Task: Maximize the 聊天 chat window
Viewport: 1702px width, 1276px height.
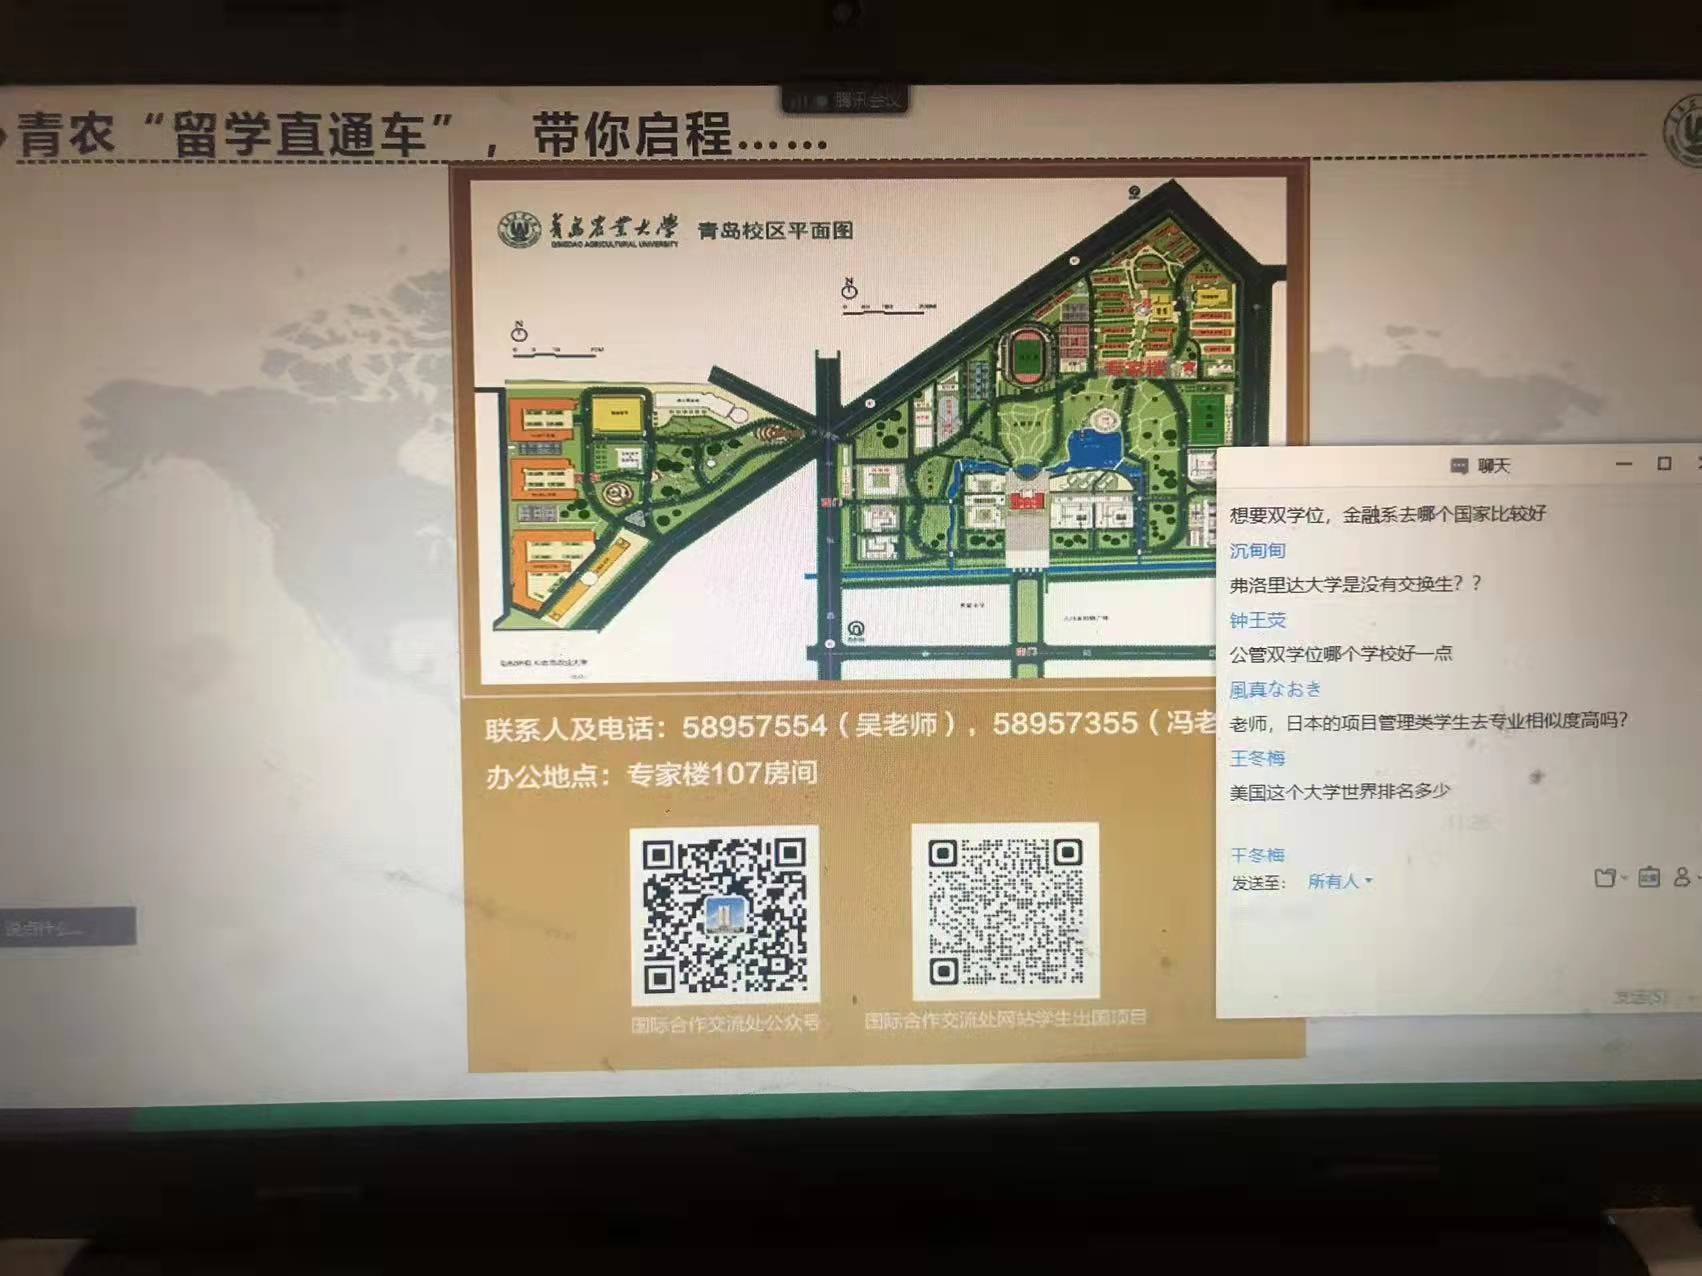Action: coord(1664,464)
